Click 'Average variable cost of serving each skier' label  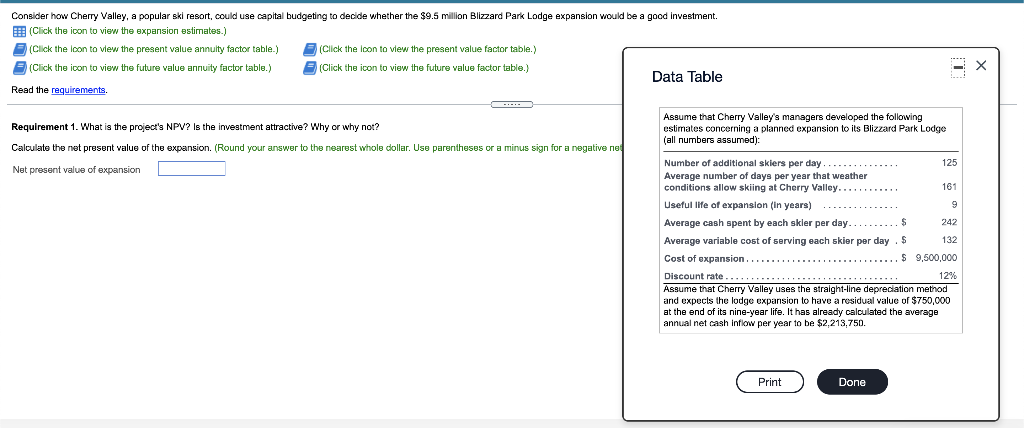(x=776, y=240)
